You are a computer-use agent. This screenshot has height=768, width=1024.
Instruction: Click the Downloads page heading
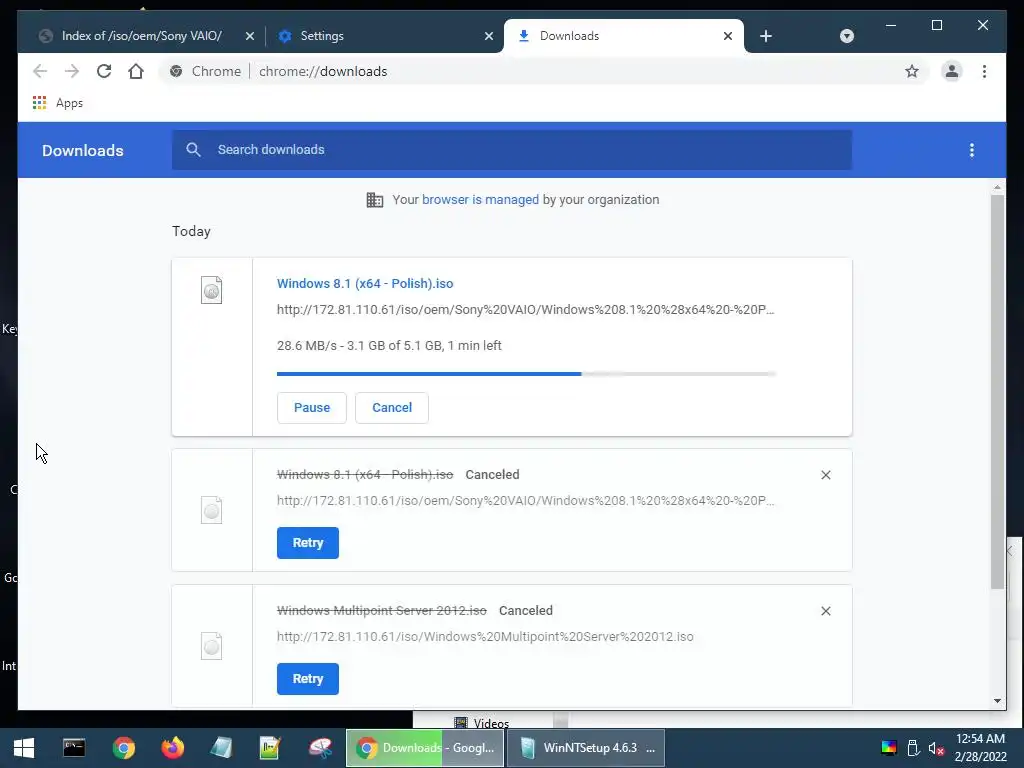(x=83, y=150)
